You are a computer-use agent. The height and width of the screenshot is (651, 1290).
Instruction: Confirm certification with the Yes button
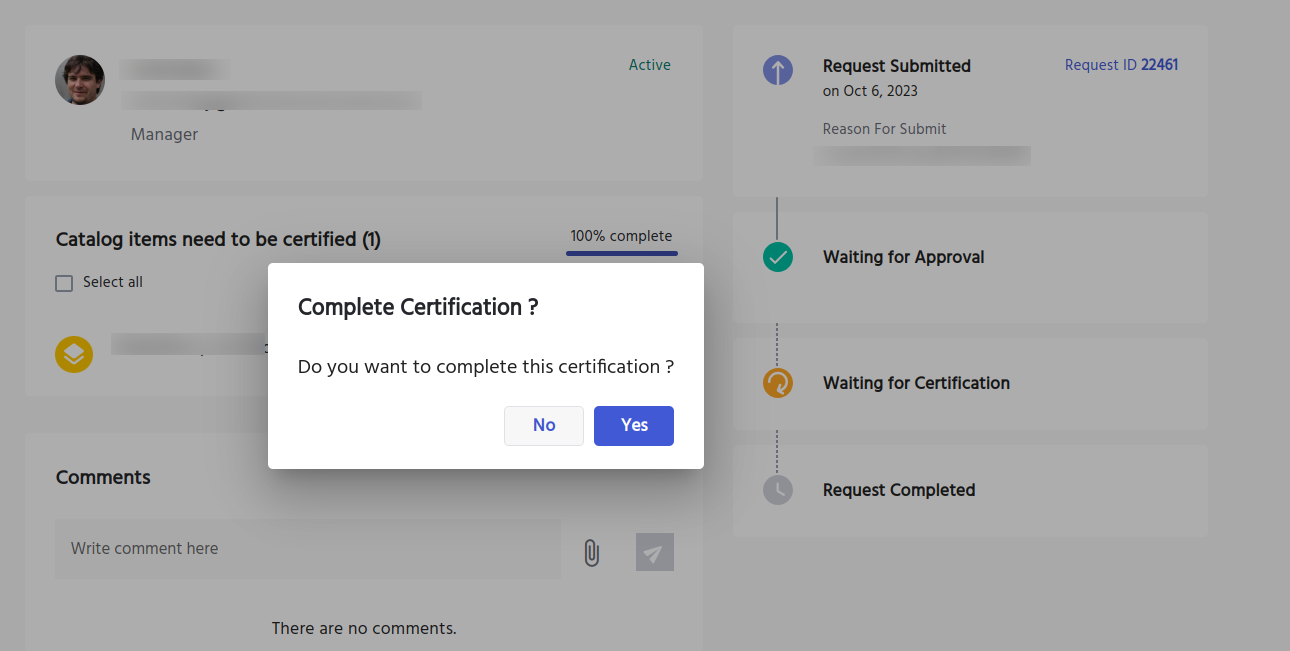click(x=633, y=425)
